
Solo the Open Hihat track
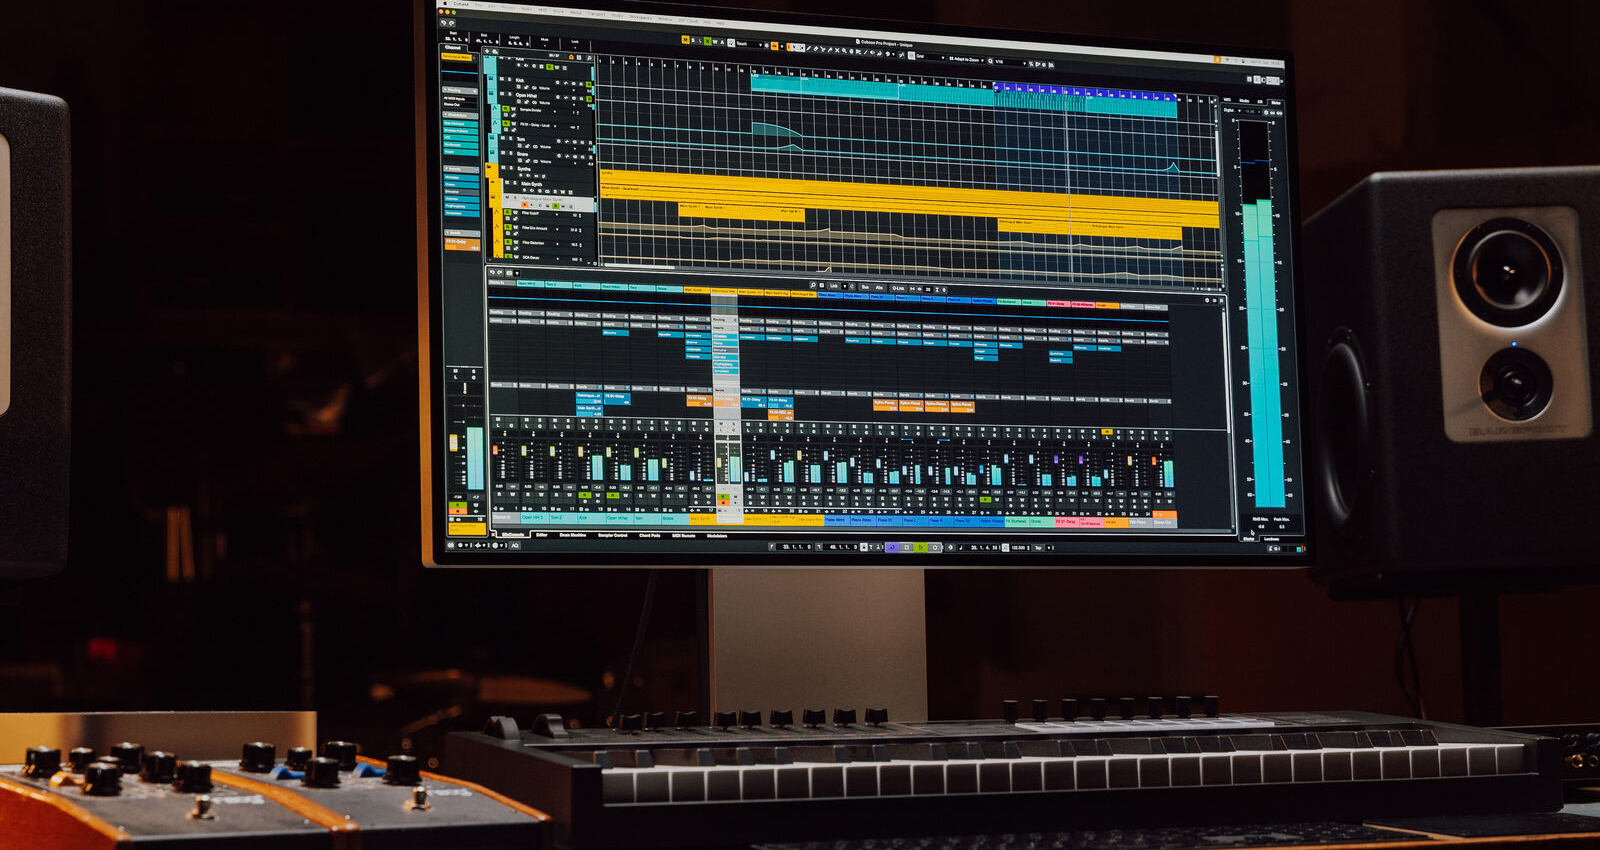coord(510,94)
